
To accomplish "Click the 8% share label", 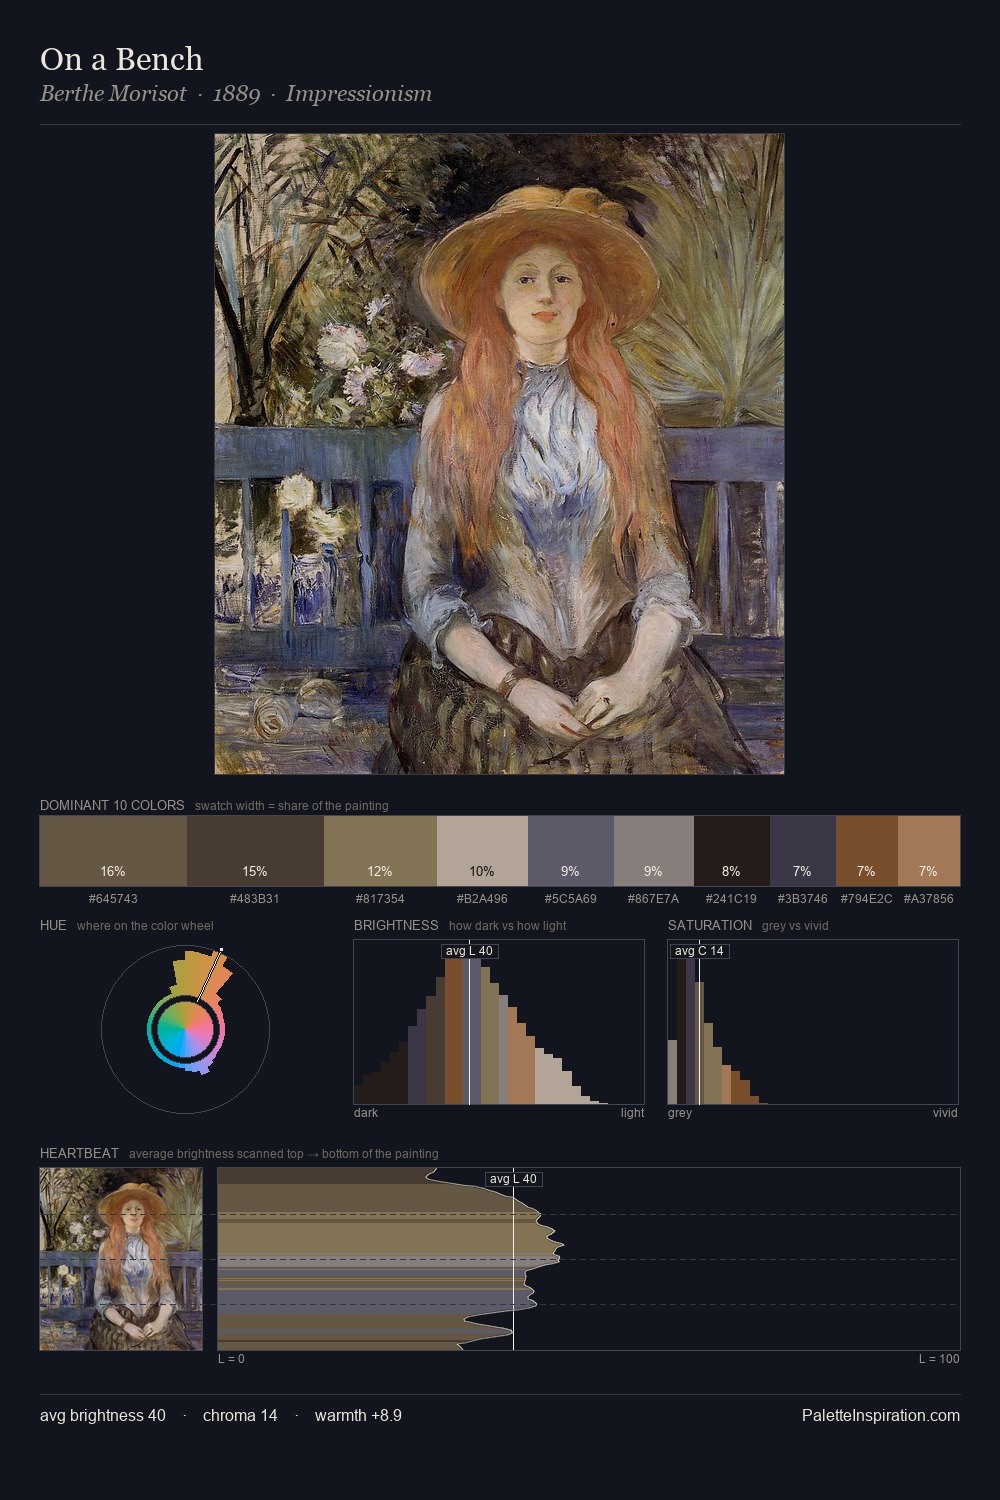I will [x=732, y=871].
